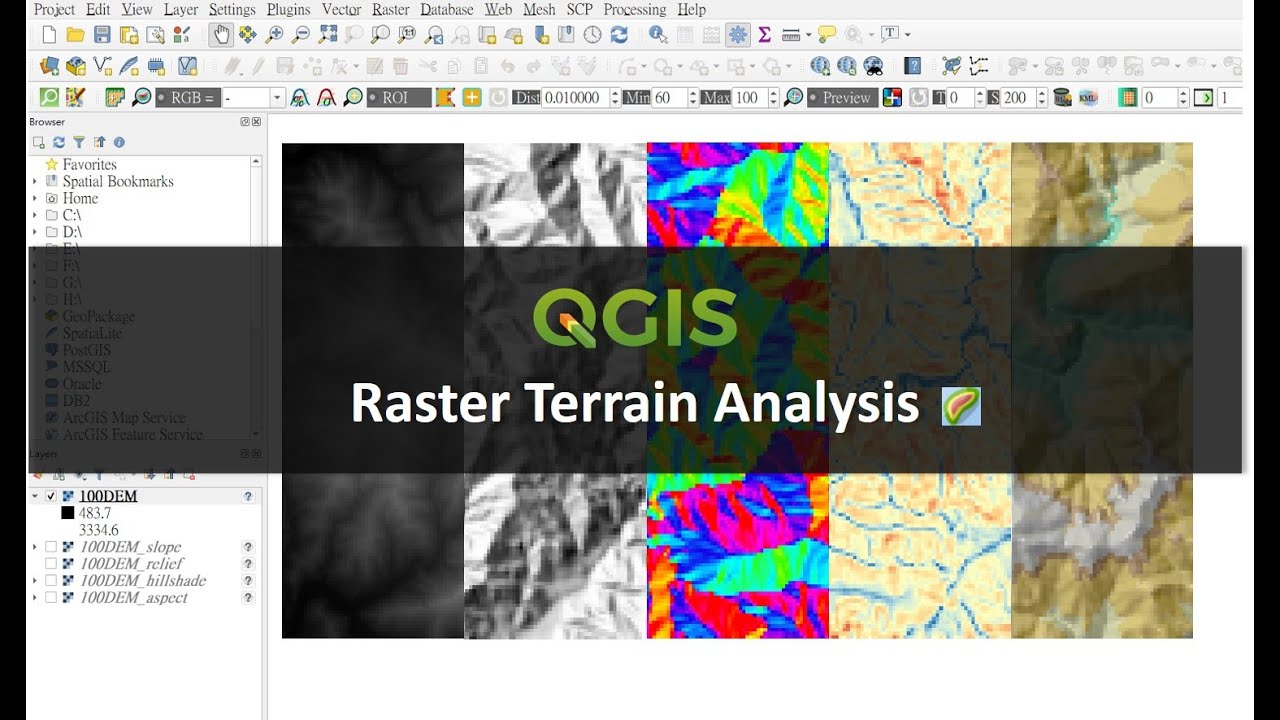The height and width of the screenshot is (720, 1280).
Task: Select the 100DEM_aspect layer name
Action: coord(134,598)
